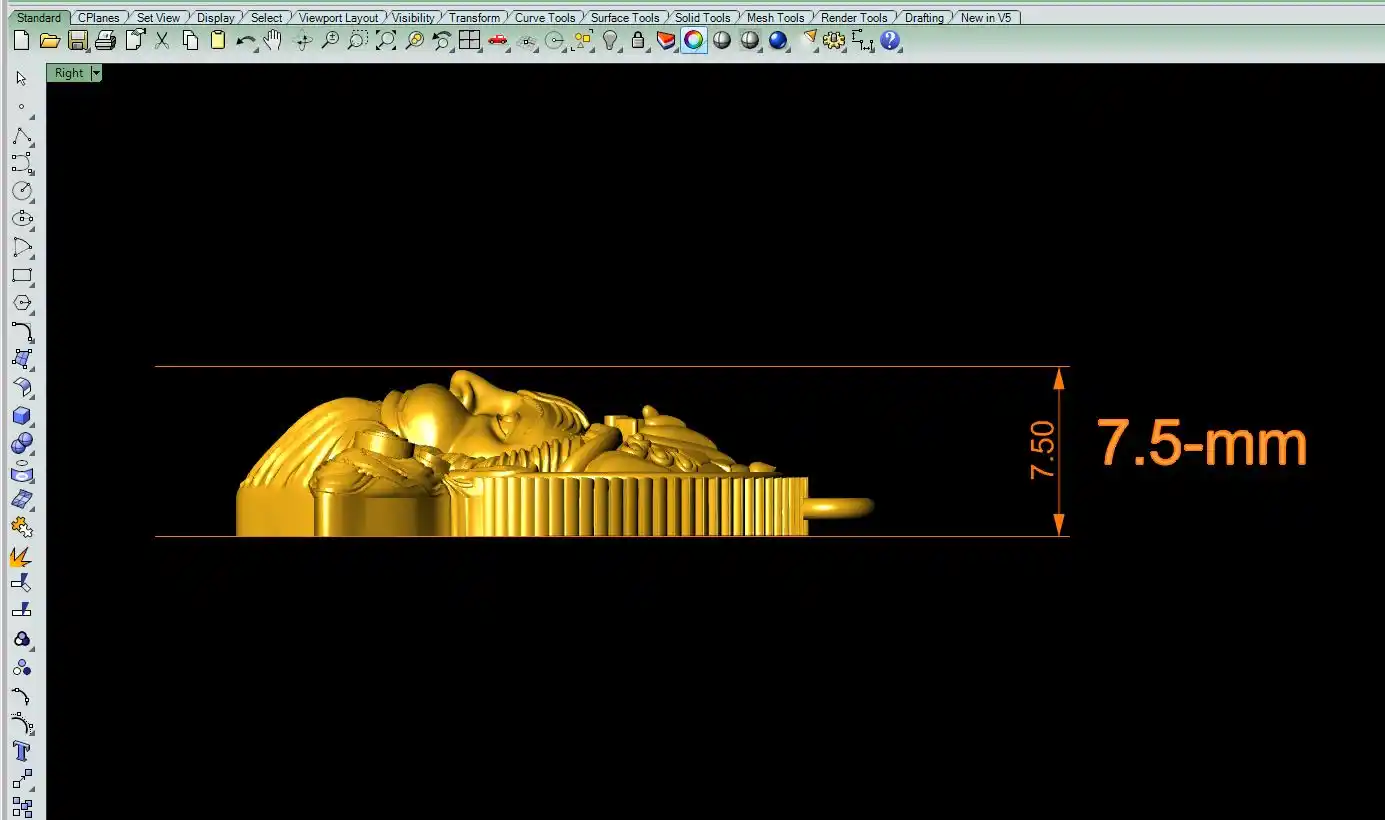The width and height of the screenshot is (1385, 820).
Task: Toggle Hide objects light bulb icon
Action: click(610, 41)
